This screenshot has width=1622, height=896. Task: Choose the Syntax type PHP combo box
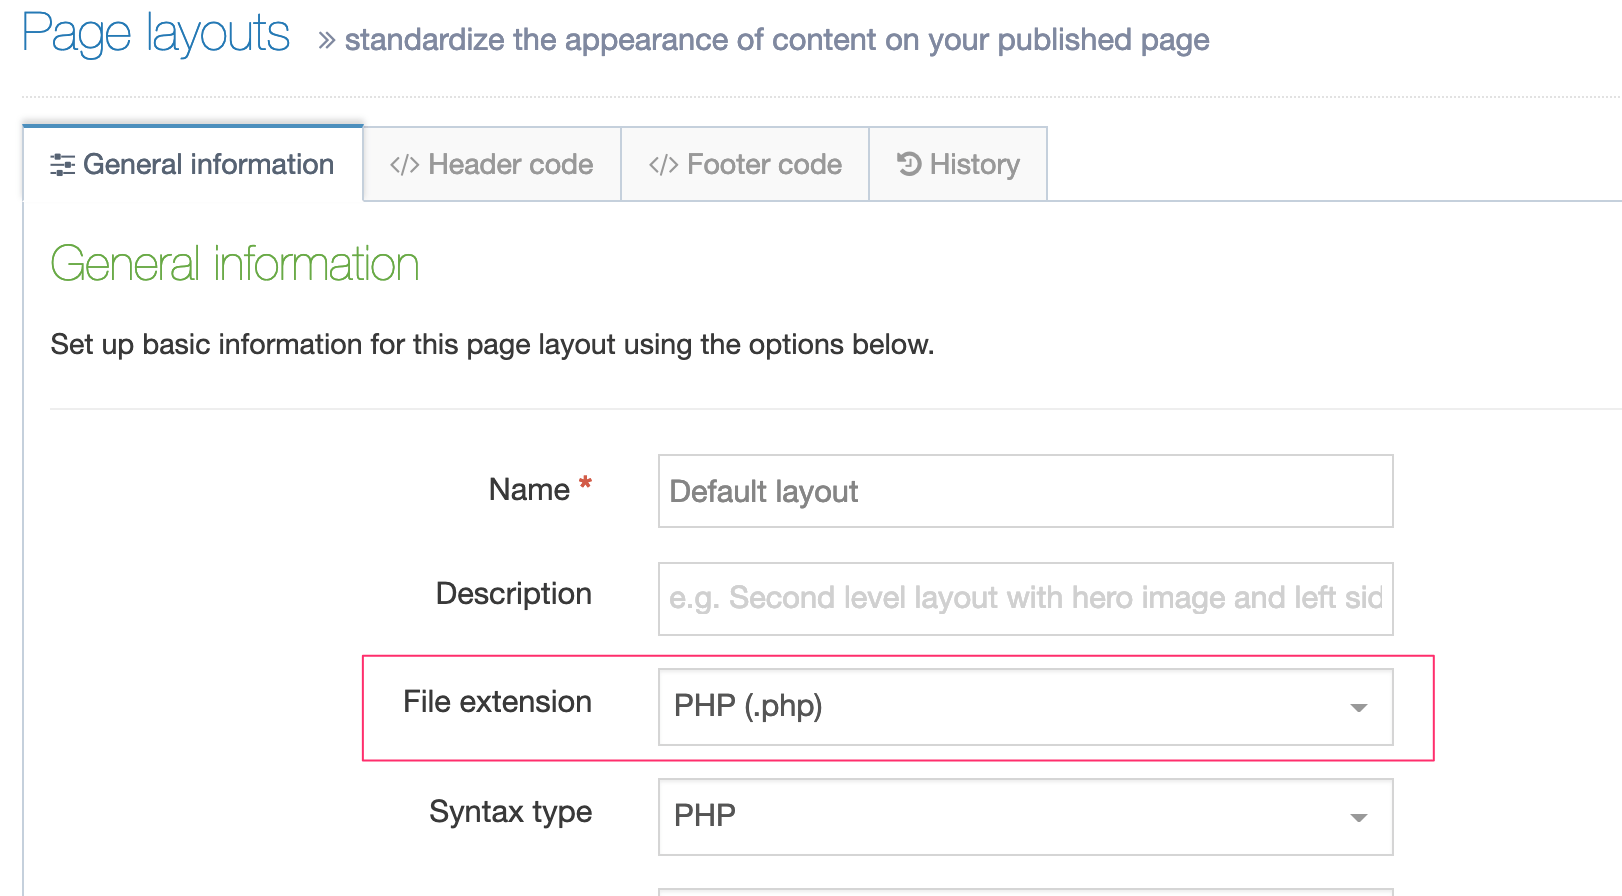tap(1000, 817)
